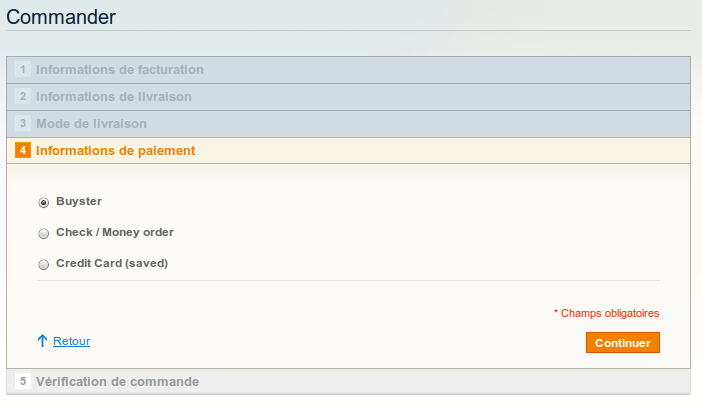This screenshot has height=407, width=702.
Task: Click the step 2 number badge
Action: pyautogui.click(x=23, y=97)
